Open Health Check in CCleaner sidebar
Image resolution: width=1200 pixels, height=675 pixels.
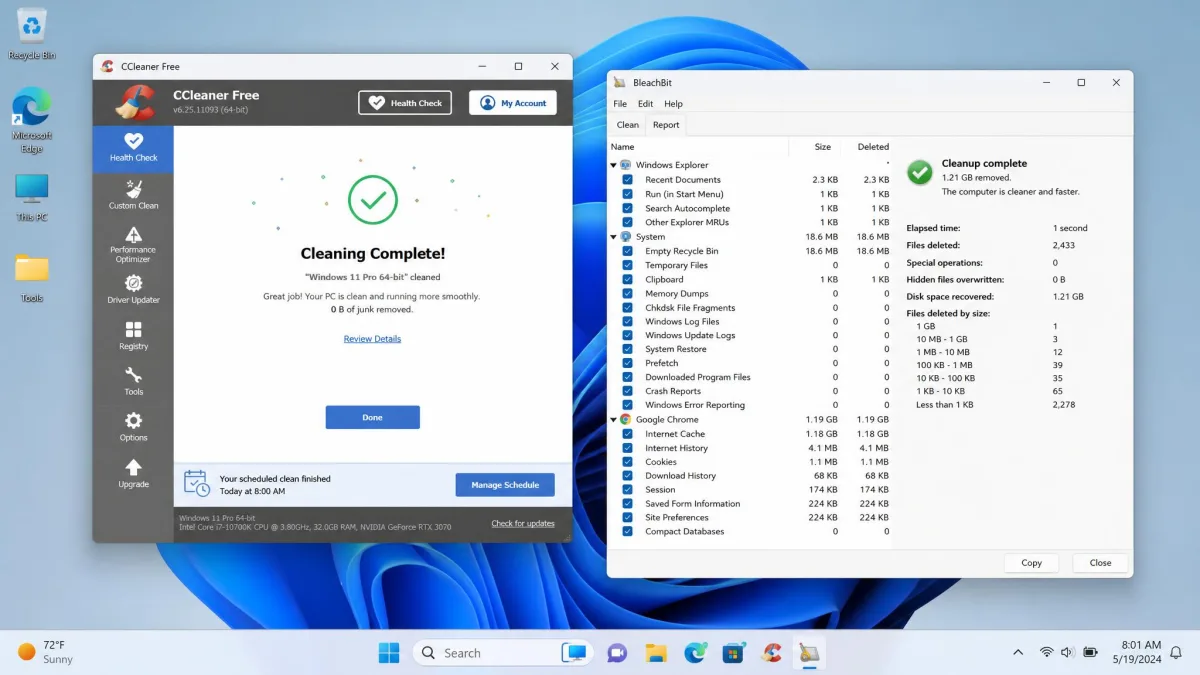pos(133,148)
